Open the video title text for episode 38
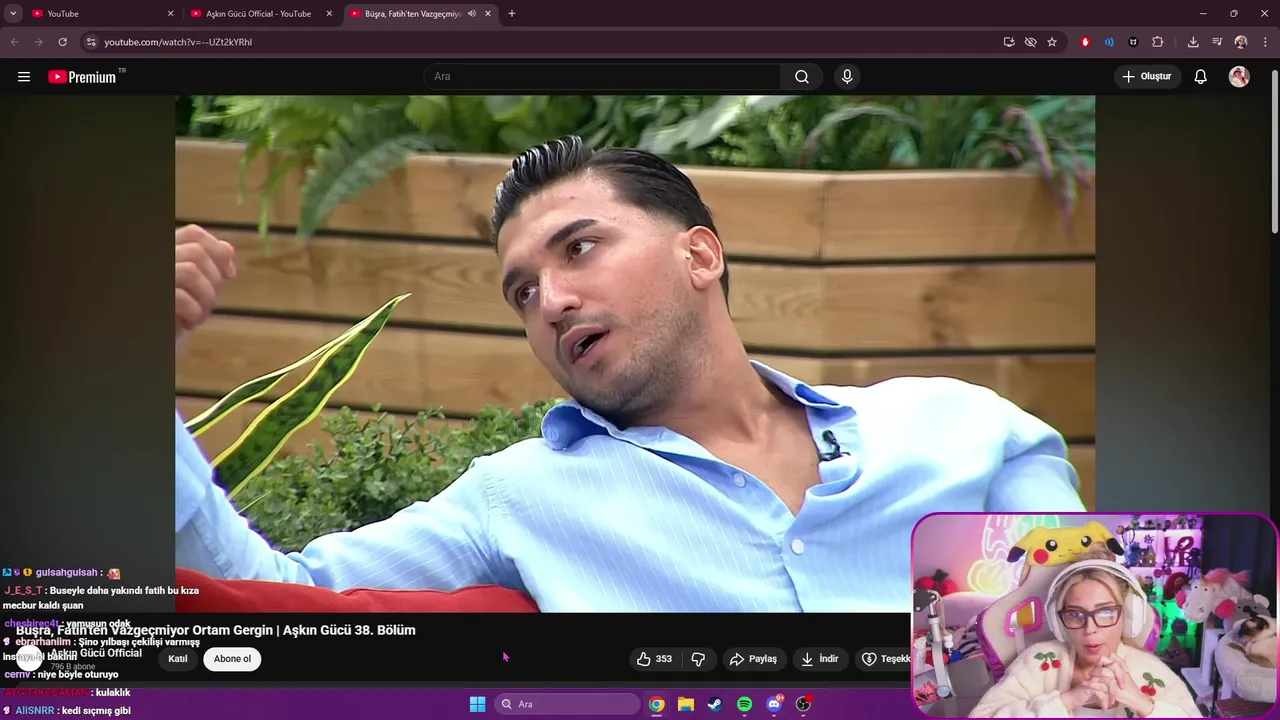The height and width of the screenshot is (720, 1280). pos(216,630)
